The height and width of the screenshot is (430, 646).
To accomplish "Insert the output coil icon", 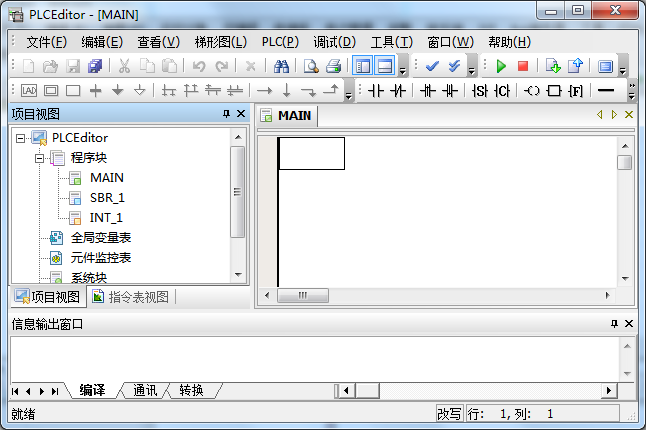I will coord(531,91).
